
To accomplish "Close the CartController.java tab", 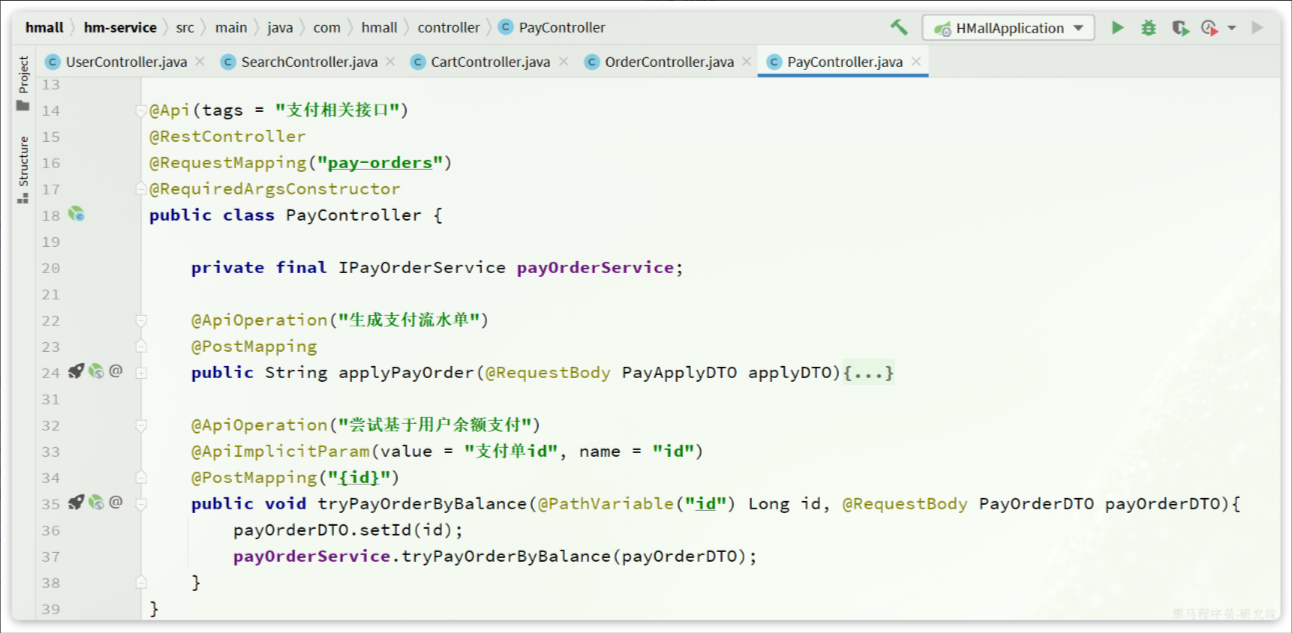I will pos(563,62).
